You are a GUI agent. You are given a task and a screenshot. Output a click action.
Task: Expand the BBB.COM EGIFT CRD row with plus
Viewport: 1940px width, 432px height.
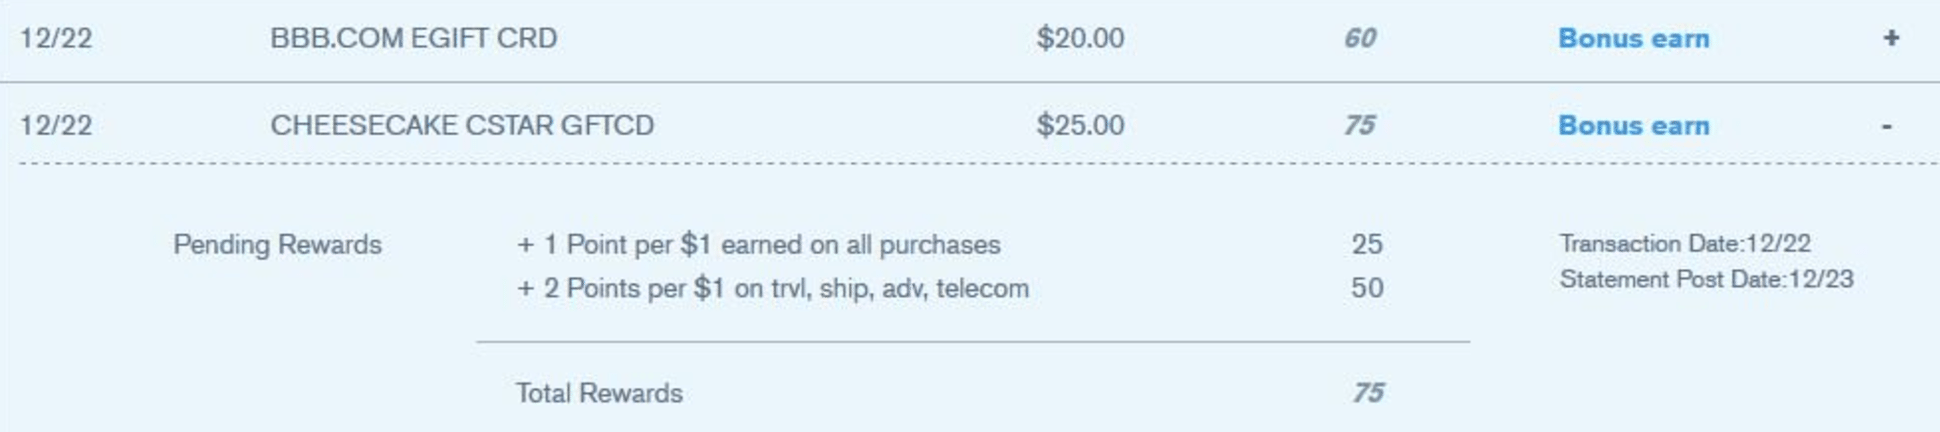[1890, 38]
